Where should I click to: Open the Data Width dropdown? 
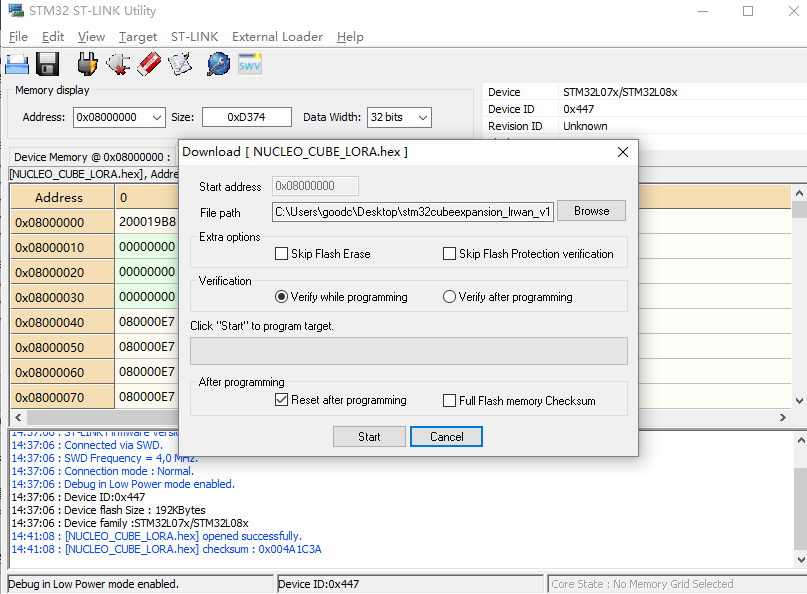coord(423,117)
